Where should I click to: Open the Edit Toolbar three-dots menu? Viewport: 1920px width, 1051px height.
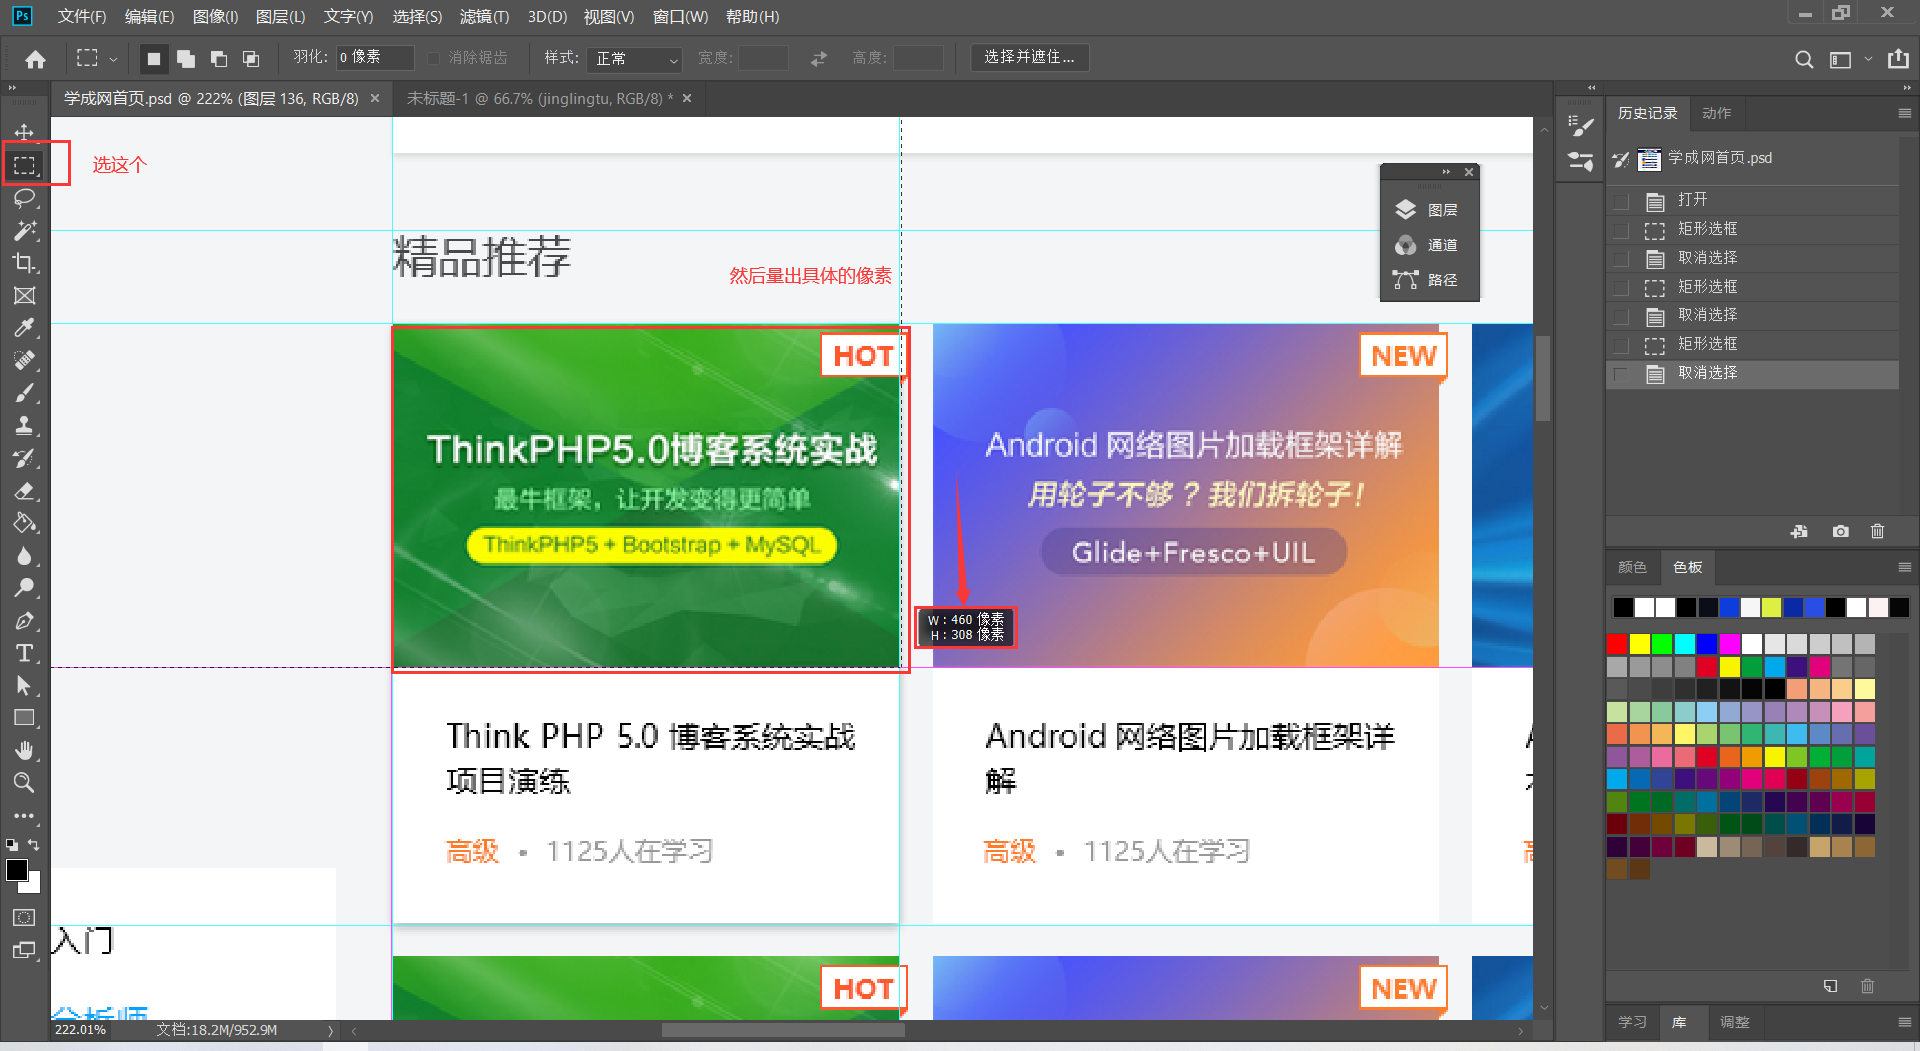tap(24, 816)
